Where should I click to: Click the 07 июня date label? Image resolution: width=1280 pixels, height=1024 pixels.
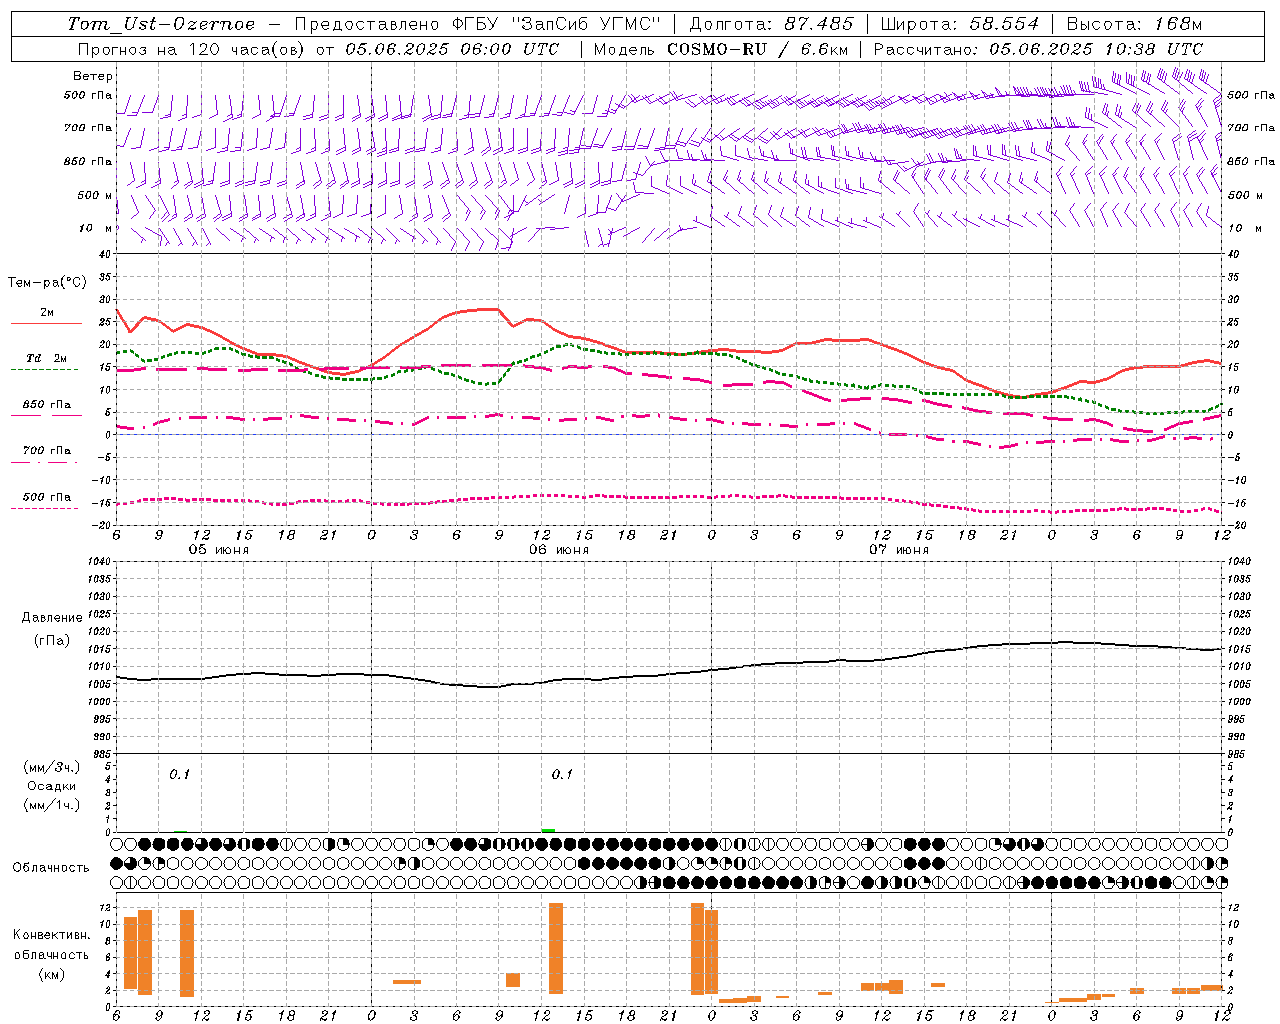pyautogui.click(x=899, y=550)
